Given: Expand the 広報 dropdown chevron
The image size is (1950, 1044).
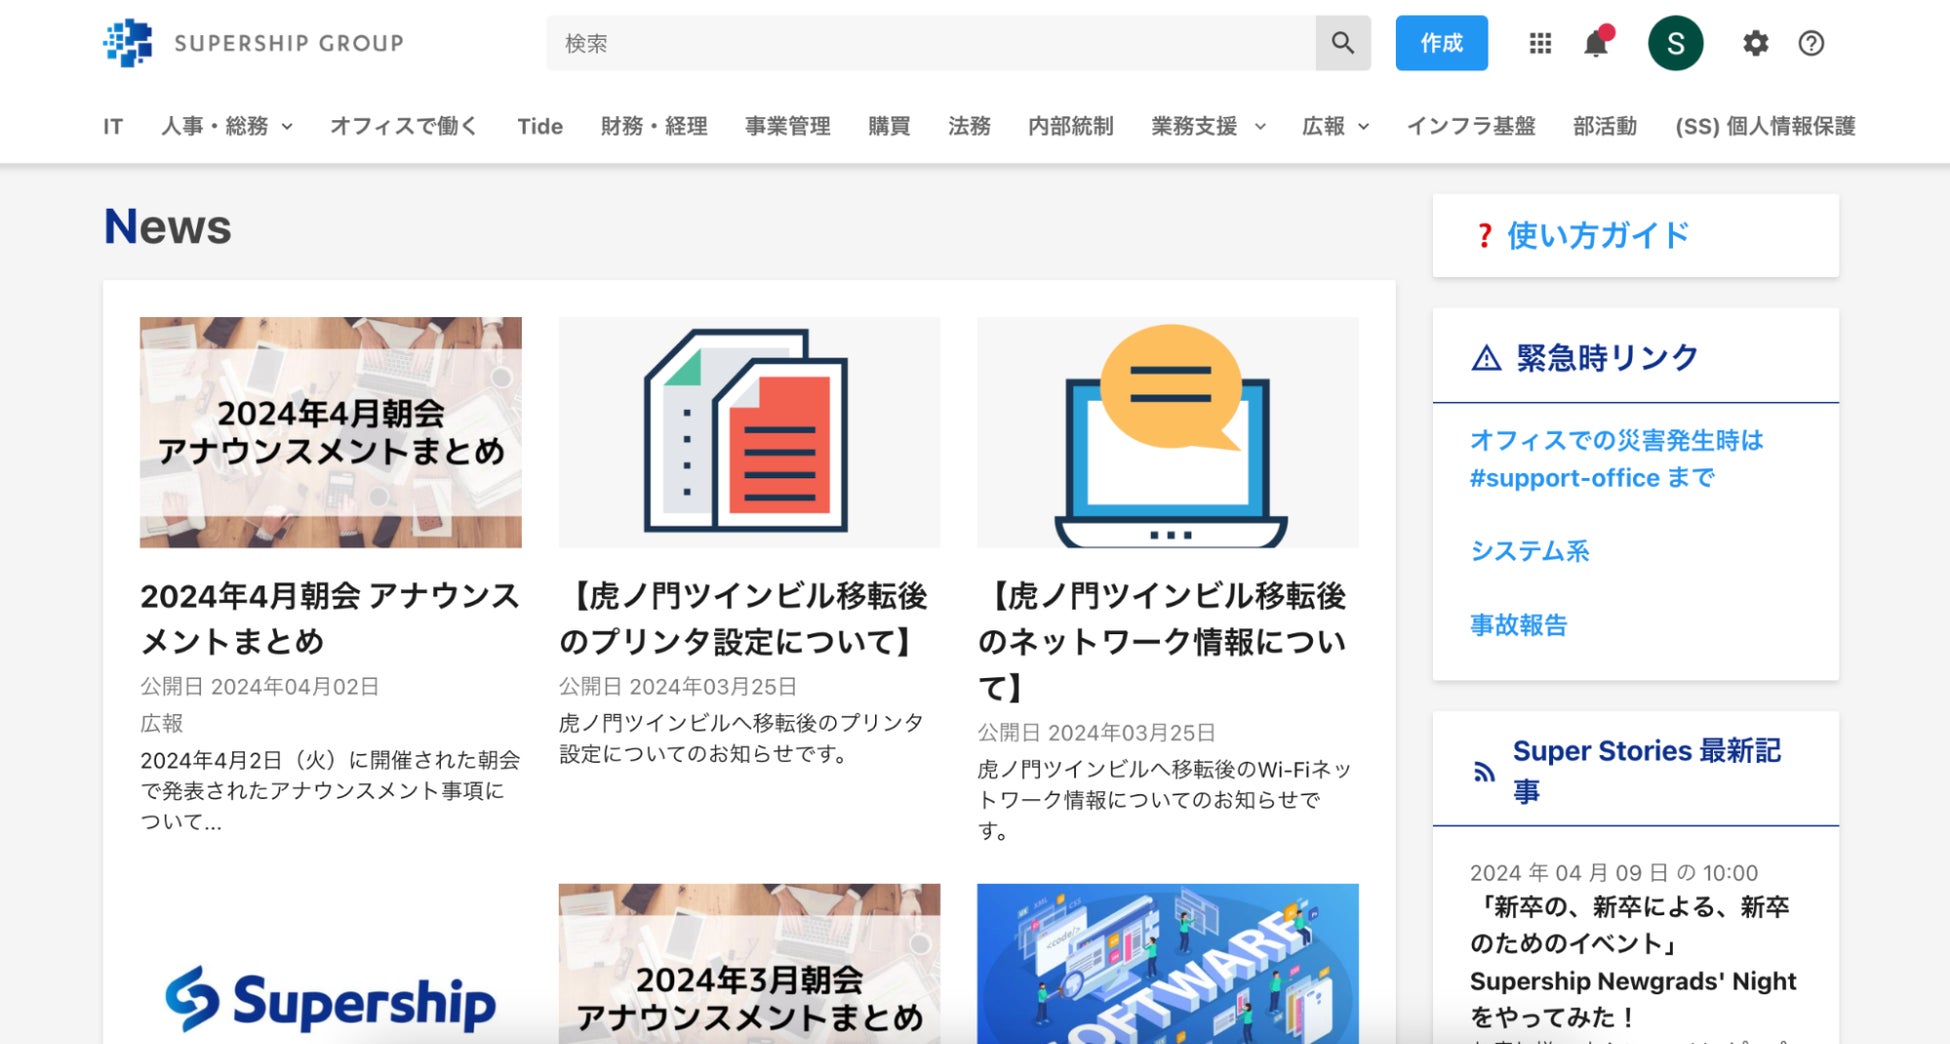Looking at the screenshot, I should click(x=1363, y=127).
